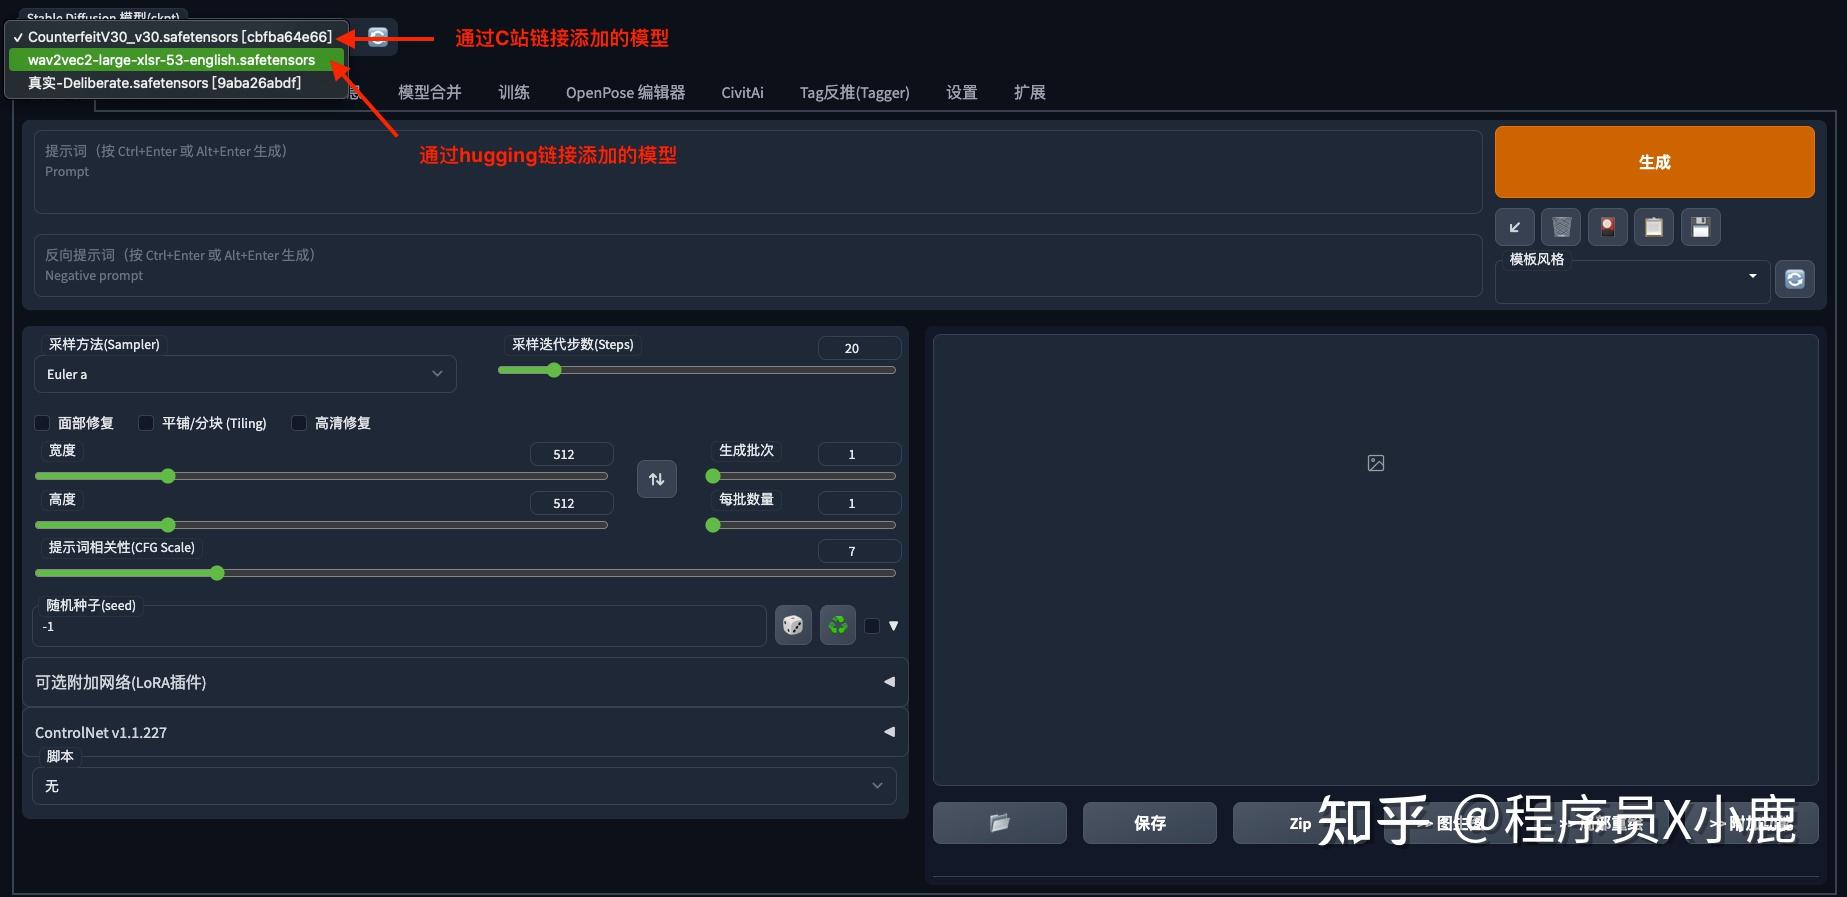Randomize seed with the dice icon
This screenshot has width=1847, height=897.
pos(793,625)
